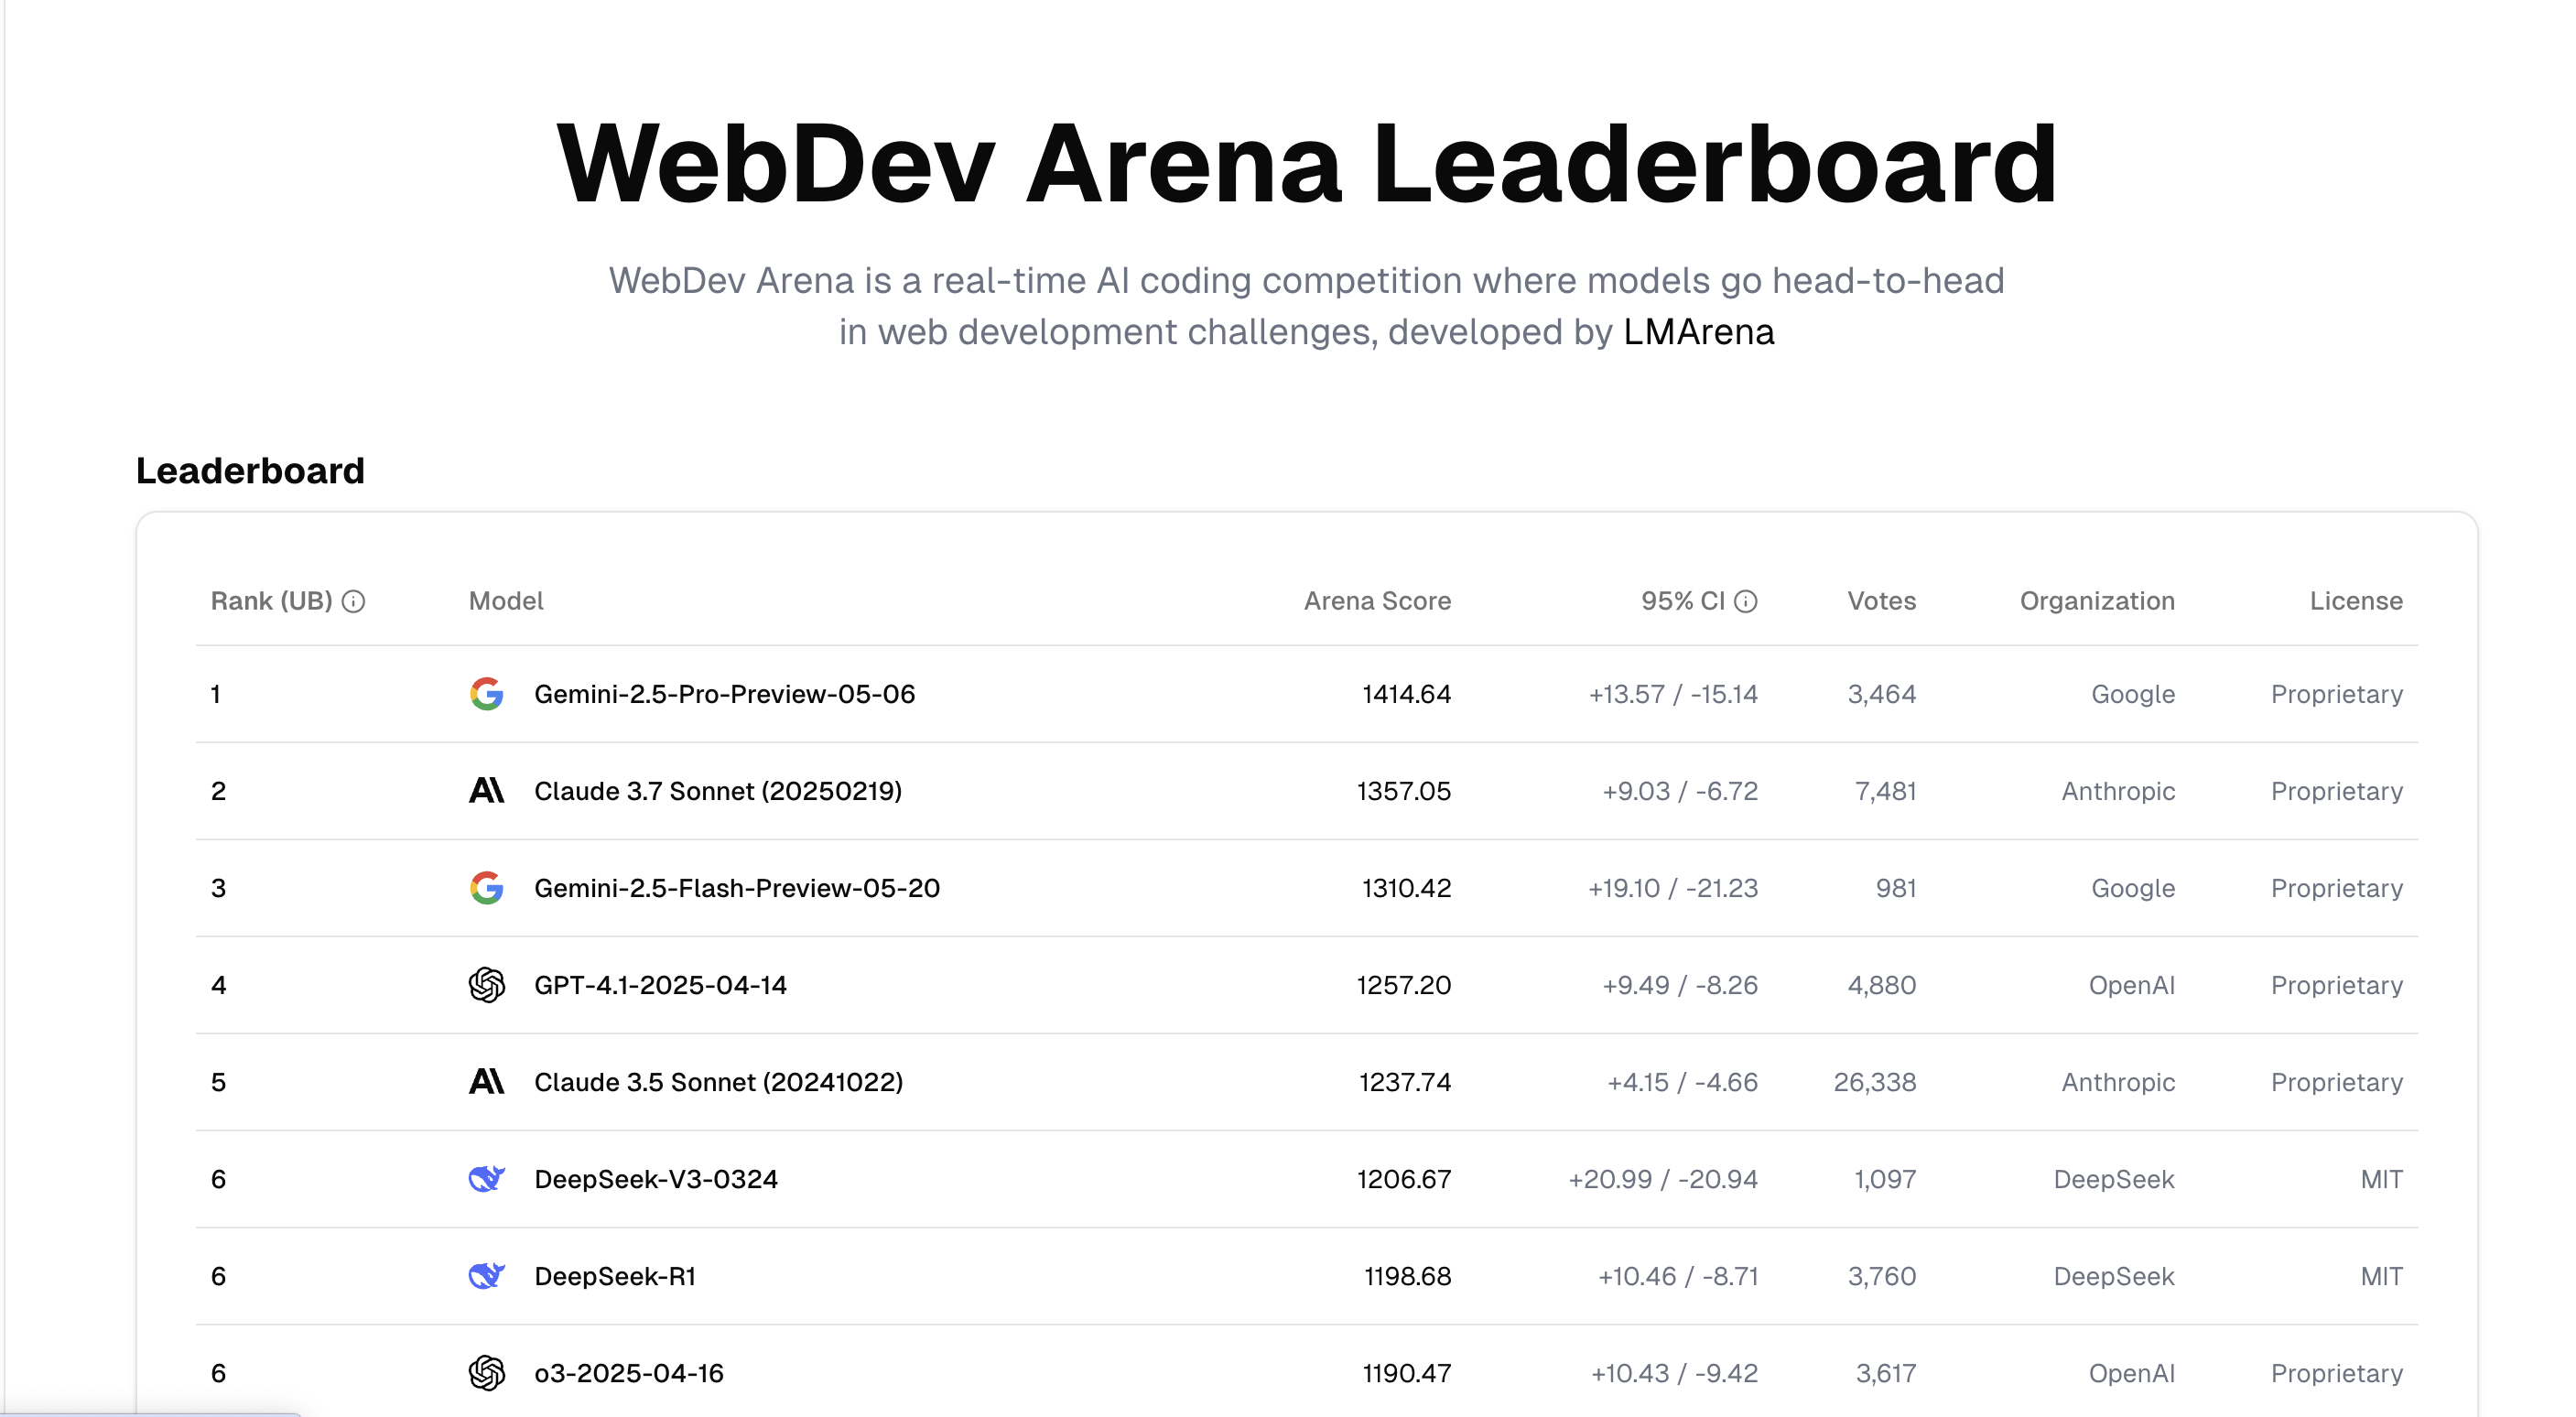This screenshot has height=1417, width=2576.
Task: Click the Votes column header
Action: pyautogui.click(x=1881, y=601)
